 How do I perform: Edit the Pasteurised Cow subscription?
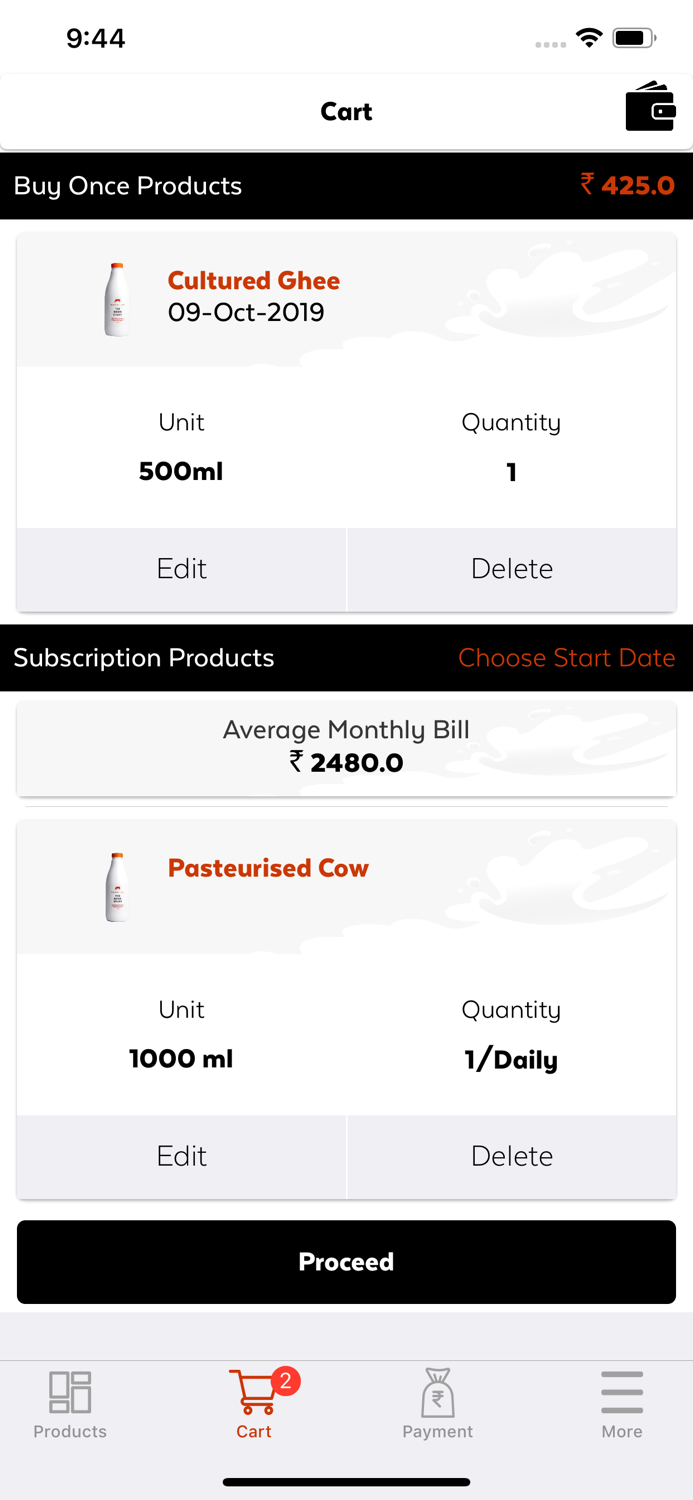pos(181,1156)
